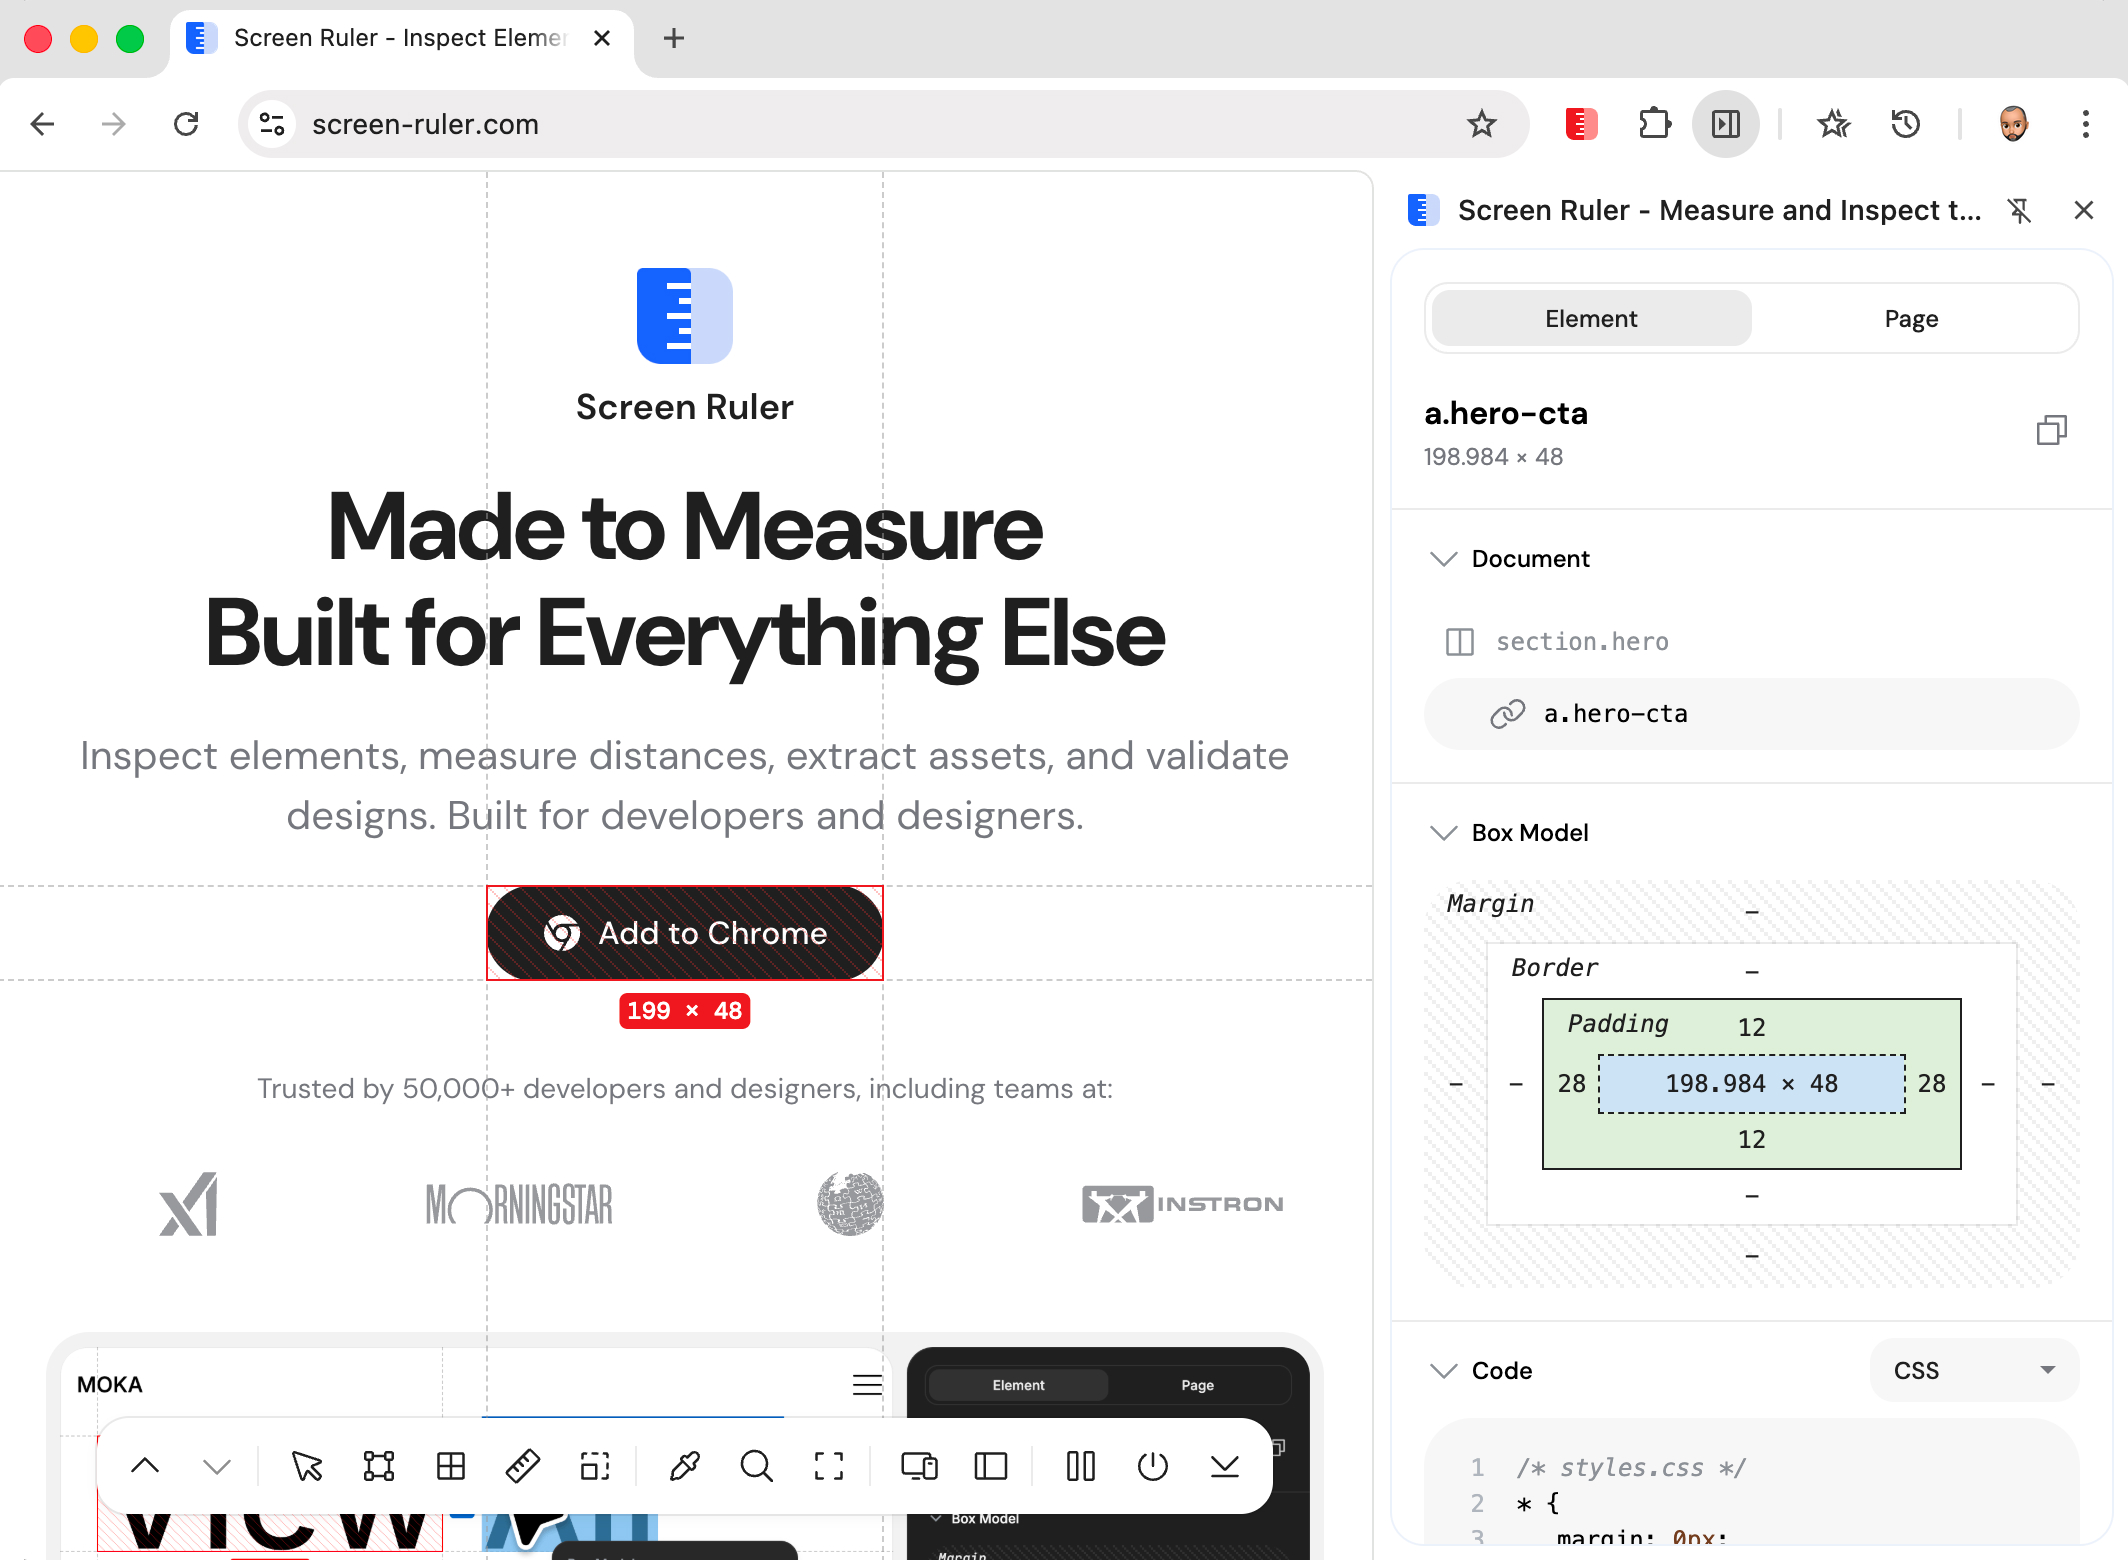This screenshot has height=1560, width=2128.
Task: Collapse the Document section
Action: click(1443, 559)
